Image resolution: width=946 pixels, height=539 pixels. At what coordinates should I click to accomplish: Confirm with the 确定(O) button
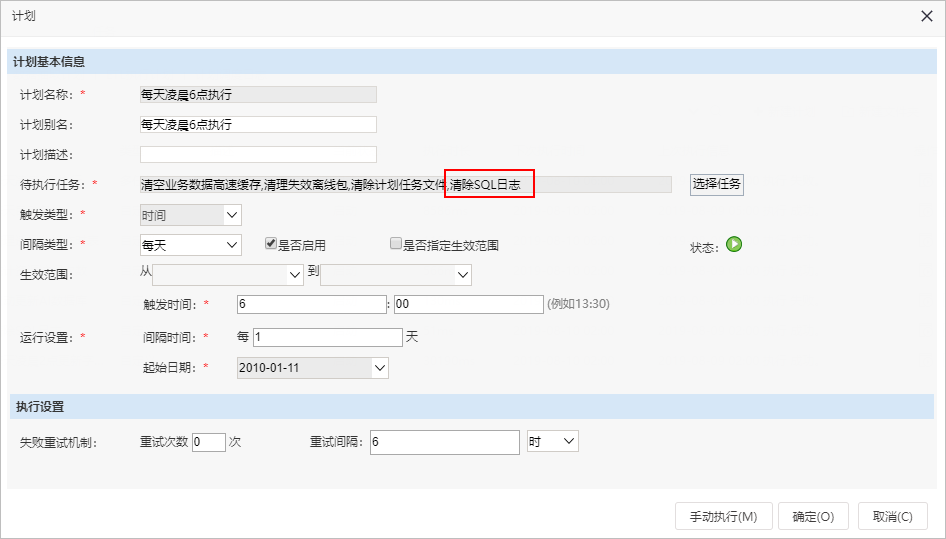pyautogui.click(x=813, y=517)
